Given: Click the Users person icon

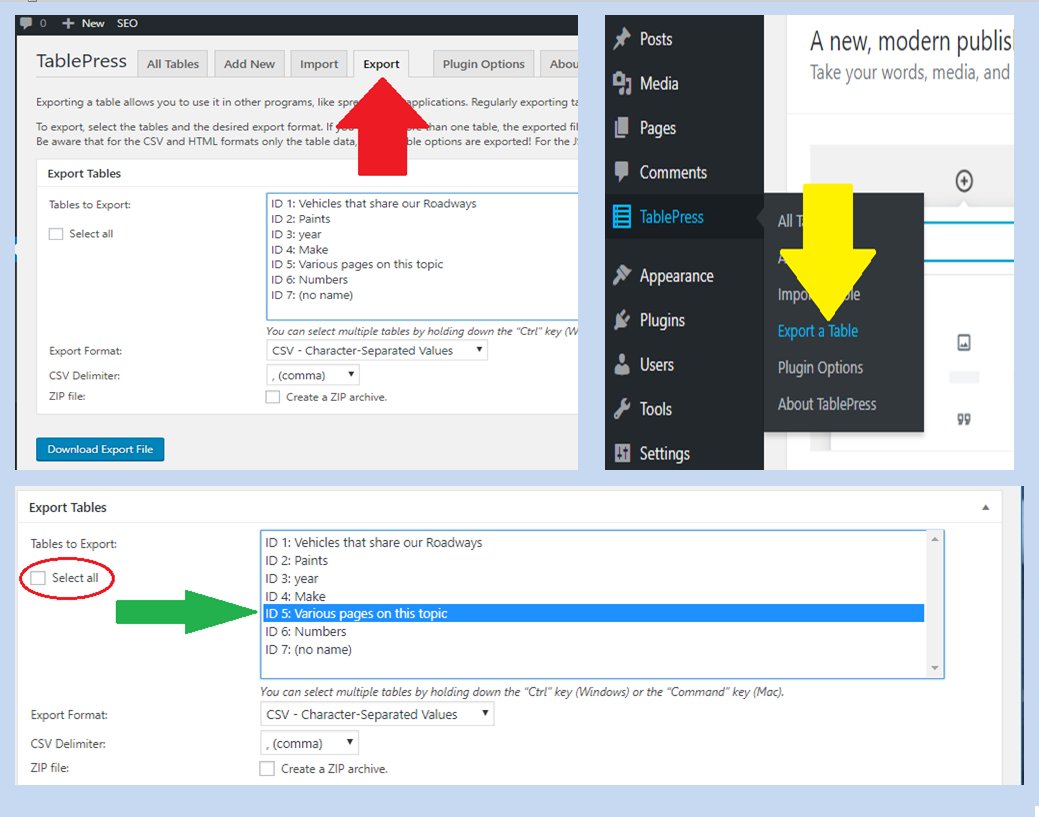Looking at the screenshot, I should pyautogui.click(x=622, y=364).
